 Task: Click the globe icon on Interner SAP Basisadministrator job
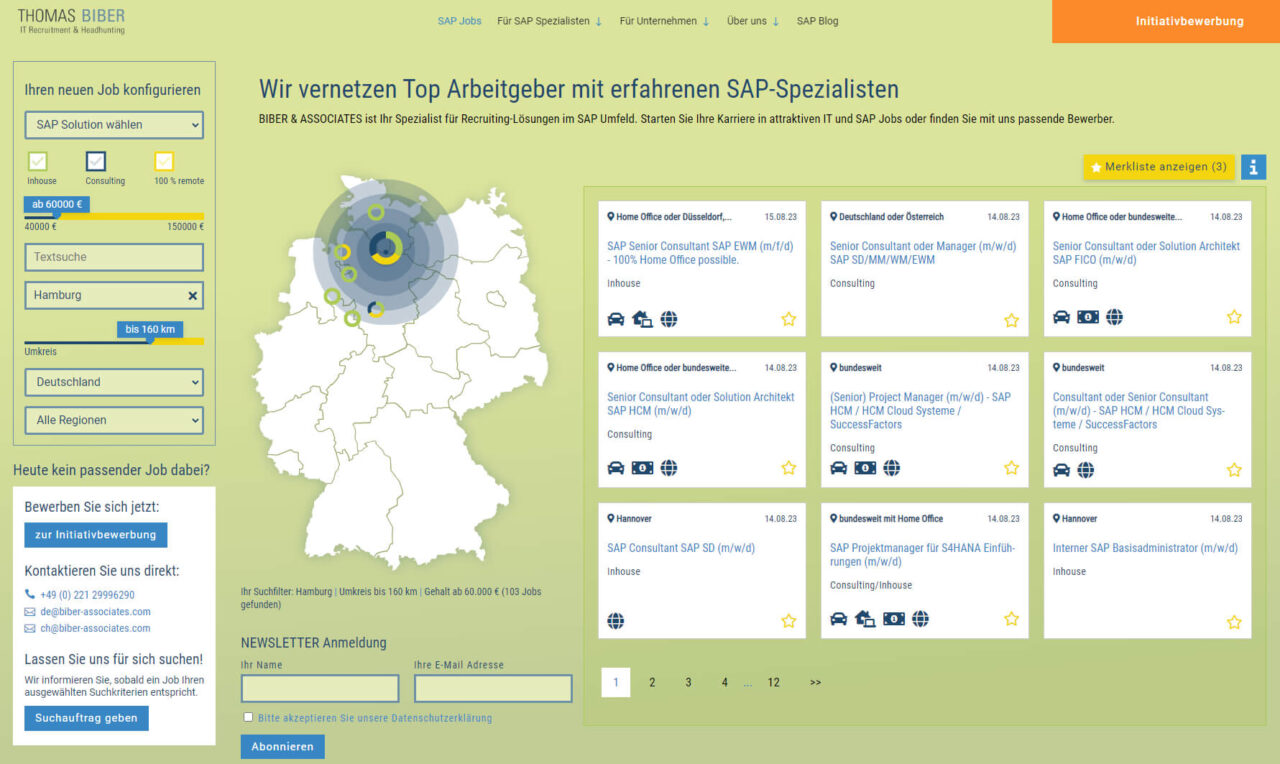pyautogui.click(x=1062, y=621)
